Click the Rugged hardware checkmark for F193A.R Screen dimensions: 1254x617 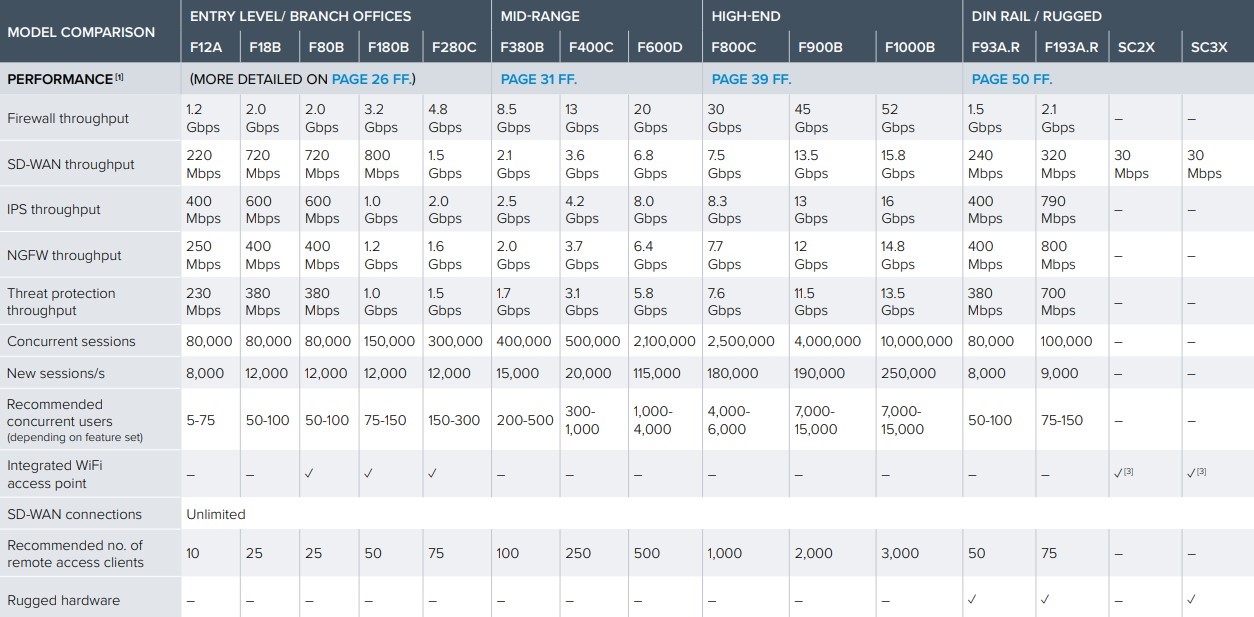[1045, 600]
